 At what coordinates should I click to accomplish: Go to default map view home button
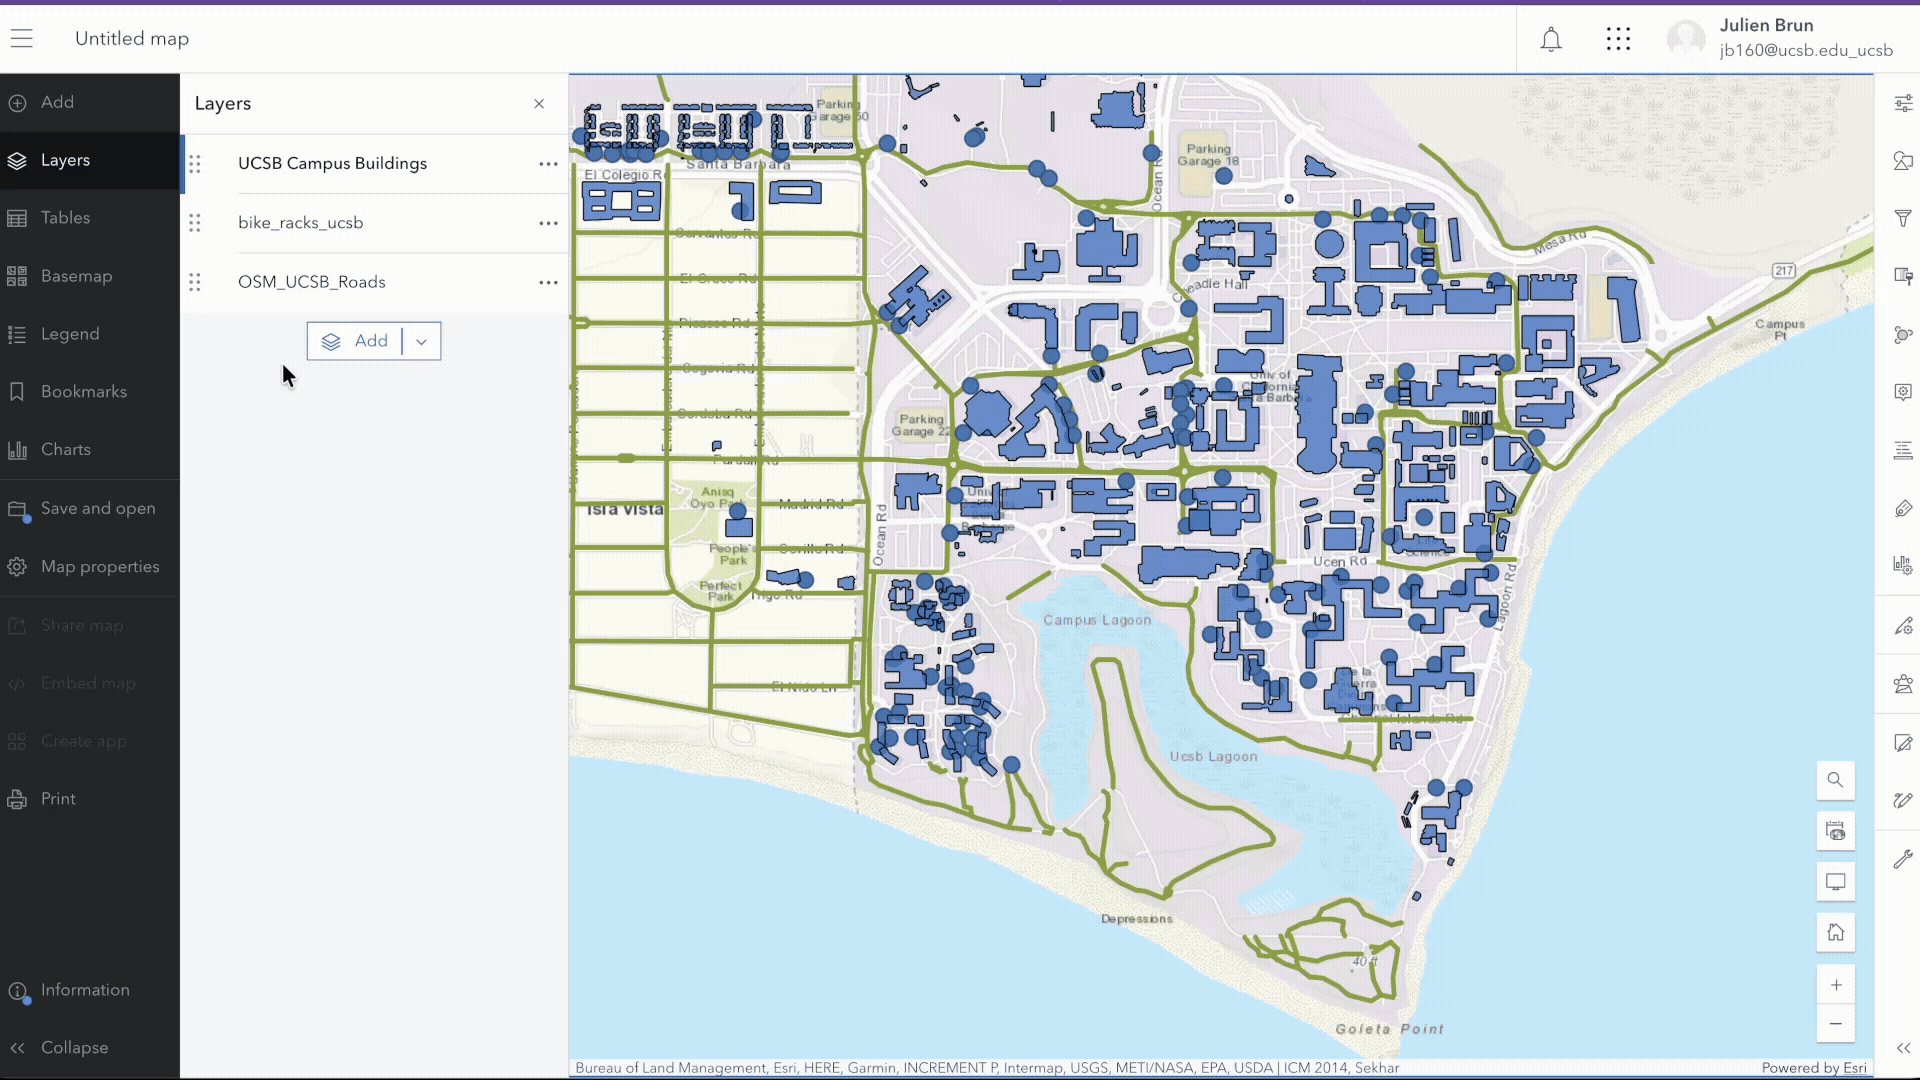[x=1835, y=932]
